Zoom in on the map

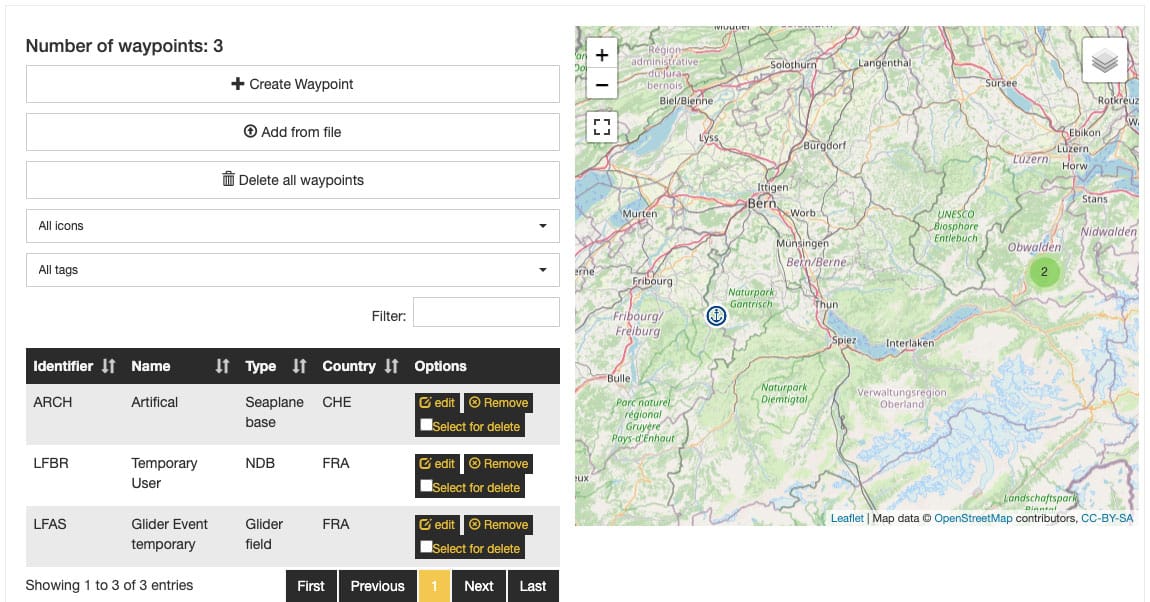(601, 55)
